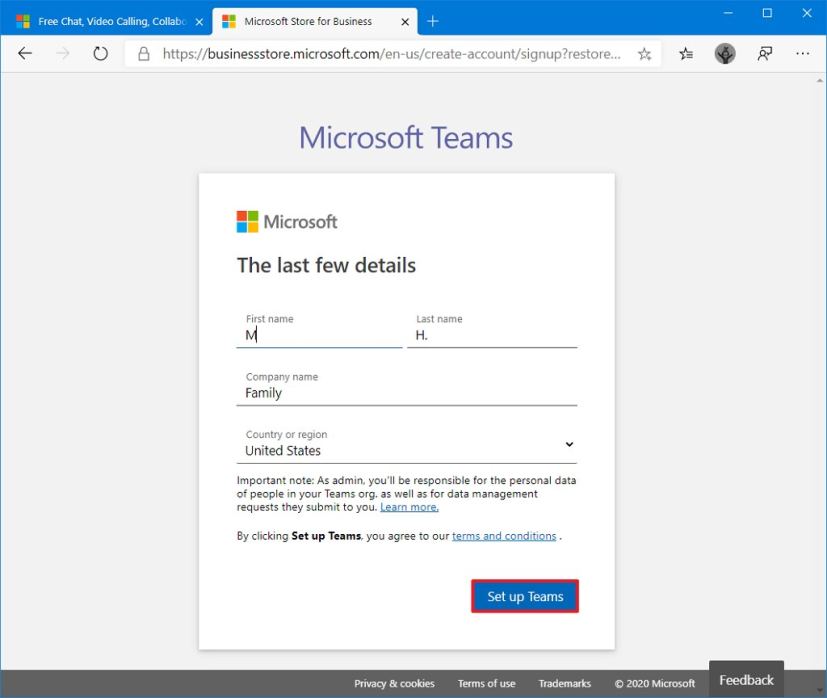827x698 pixels.
Task: Expand the Country or region chevron arrow
Action: pyautogui.click(x=569, y=444)
